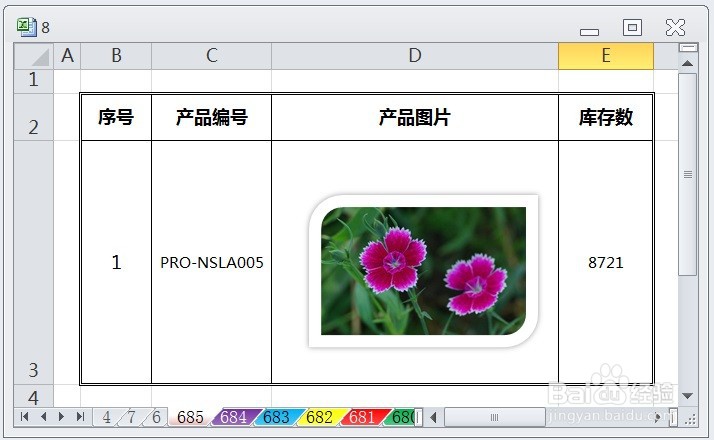The width and height of the screenshot is (714, 440).
Task: Click the window resize grip corner
Action: (690, 418)
